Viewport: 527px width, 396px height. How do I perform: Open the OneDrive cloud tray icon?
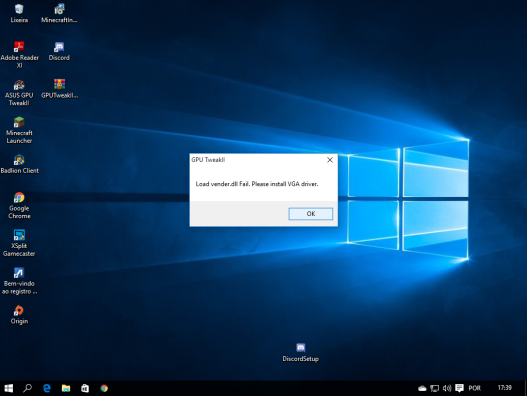point(422,388)
